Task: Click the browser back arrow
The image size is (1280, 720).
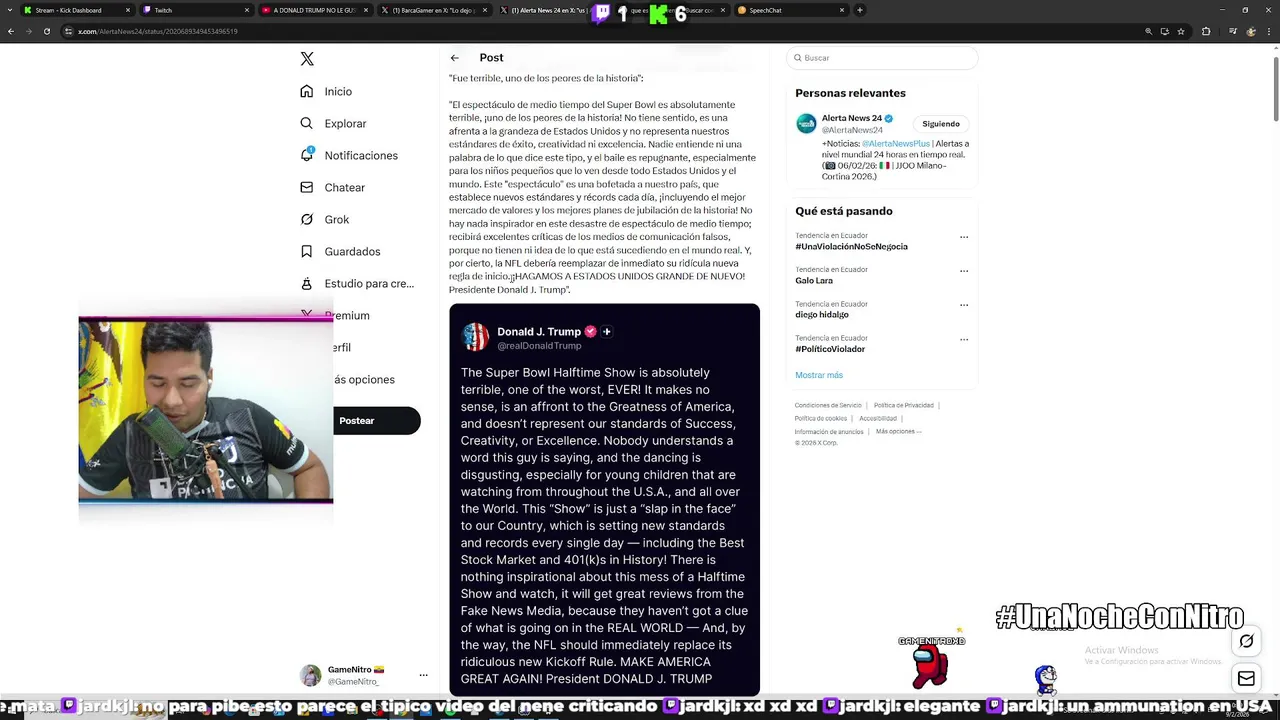Action: 11,31
